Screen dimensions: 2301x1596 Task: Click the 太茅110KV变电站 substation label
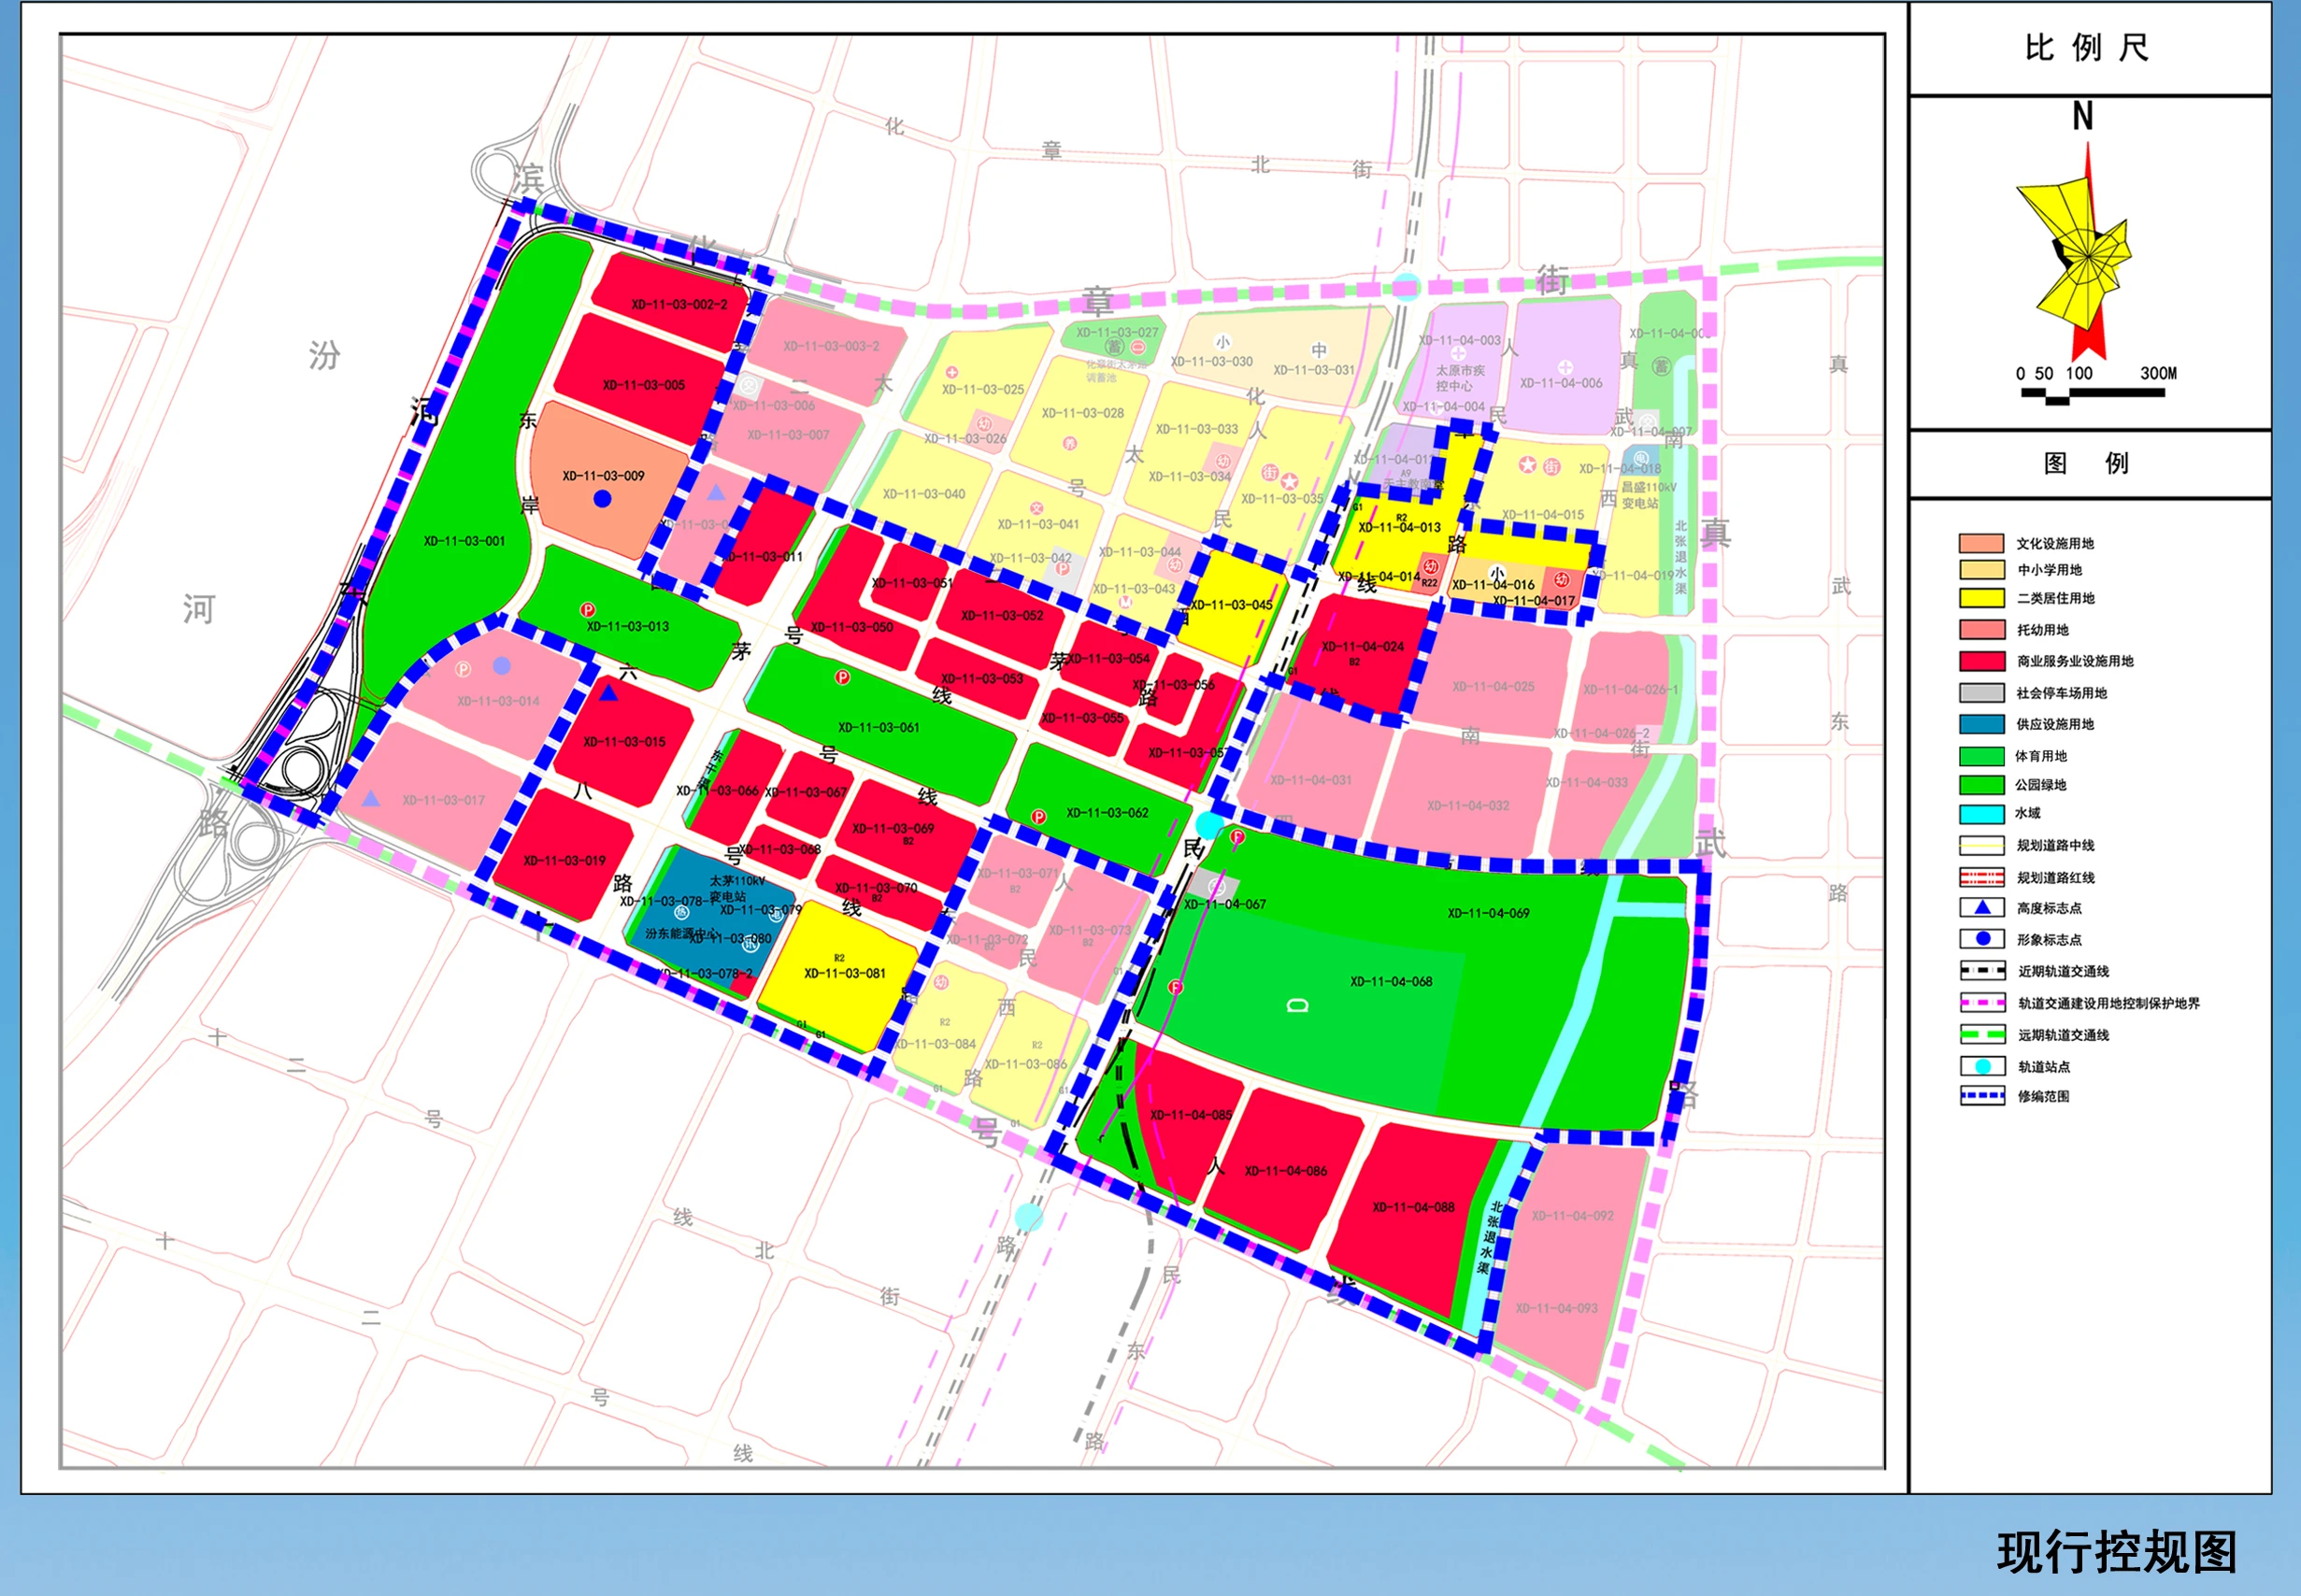tap(737, 888)
